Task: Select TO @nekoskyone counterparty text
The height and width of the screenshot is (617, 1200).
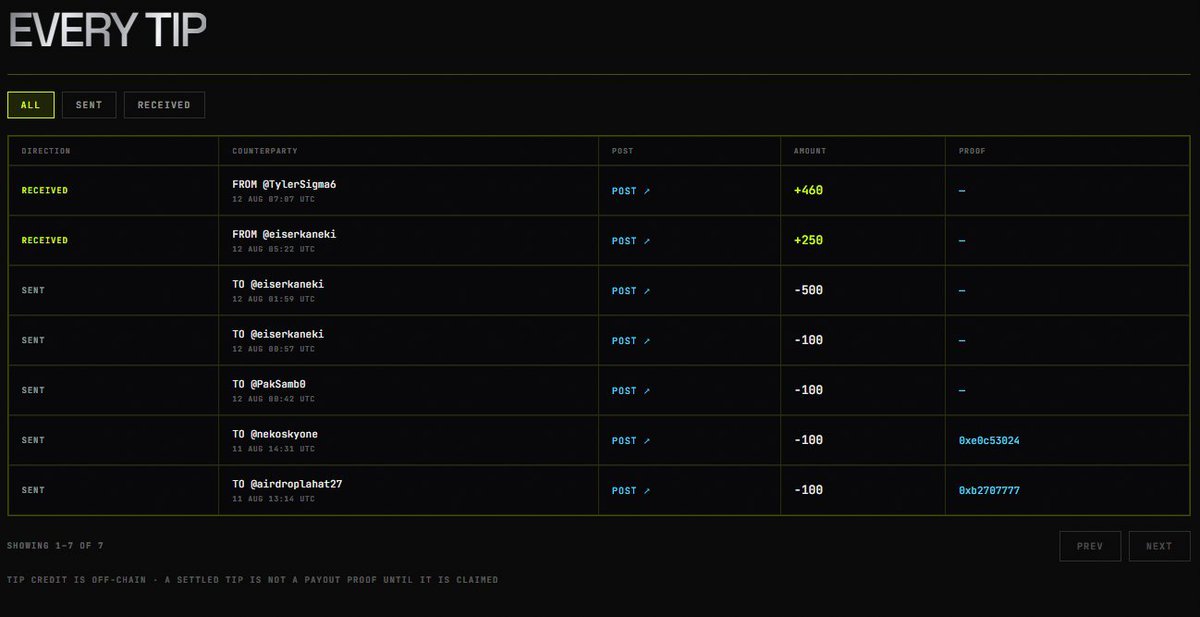Action: [x=275, y=434]
